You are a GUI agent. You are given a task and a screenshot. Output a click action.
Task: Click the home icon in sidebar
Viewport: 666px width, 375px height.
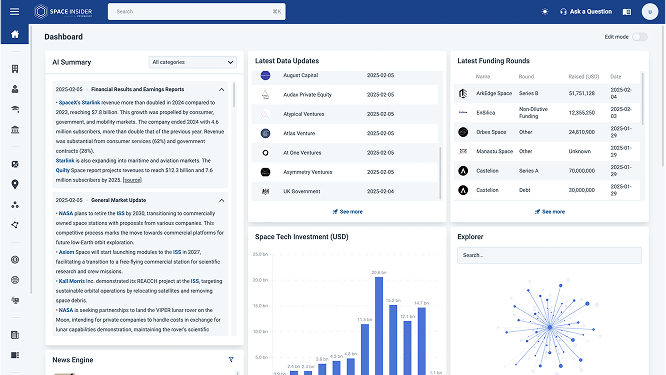pyautogui.click(x=15, y=34)
